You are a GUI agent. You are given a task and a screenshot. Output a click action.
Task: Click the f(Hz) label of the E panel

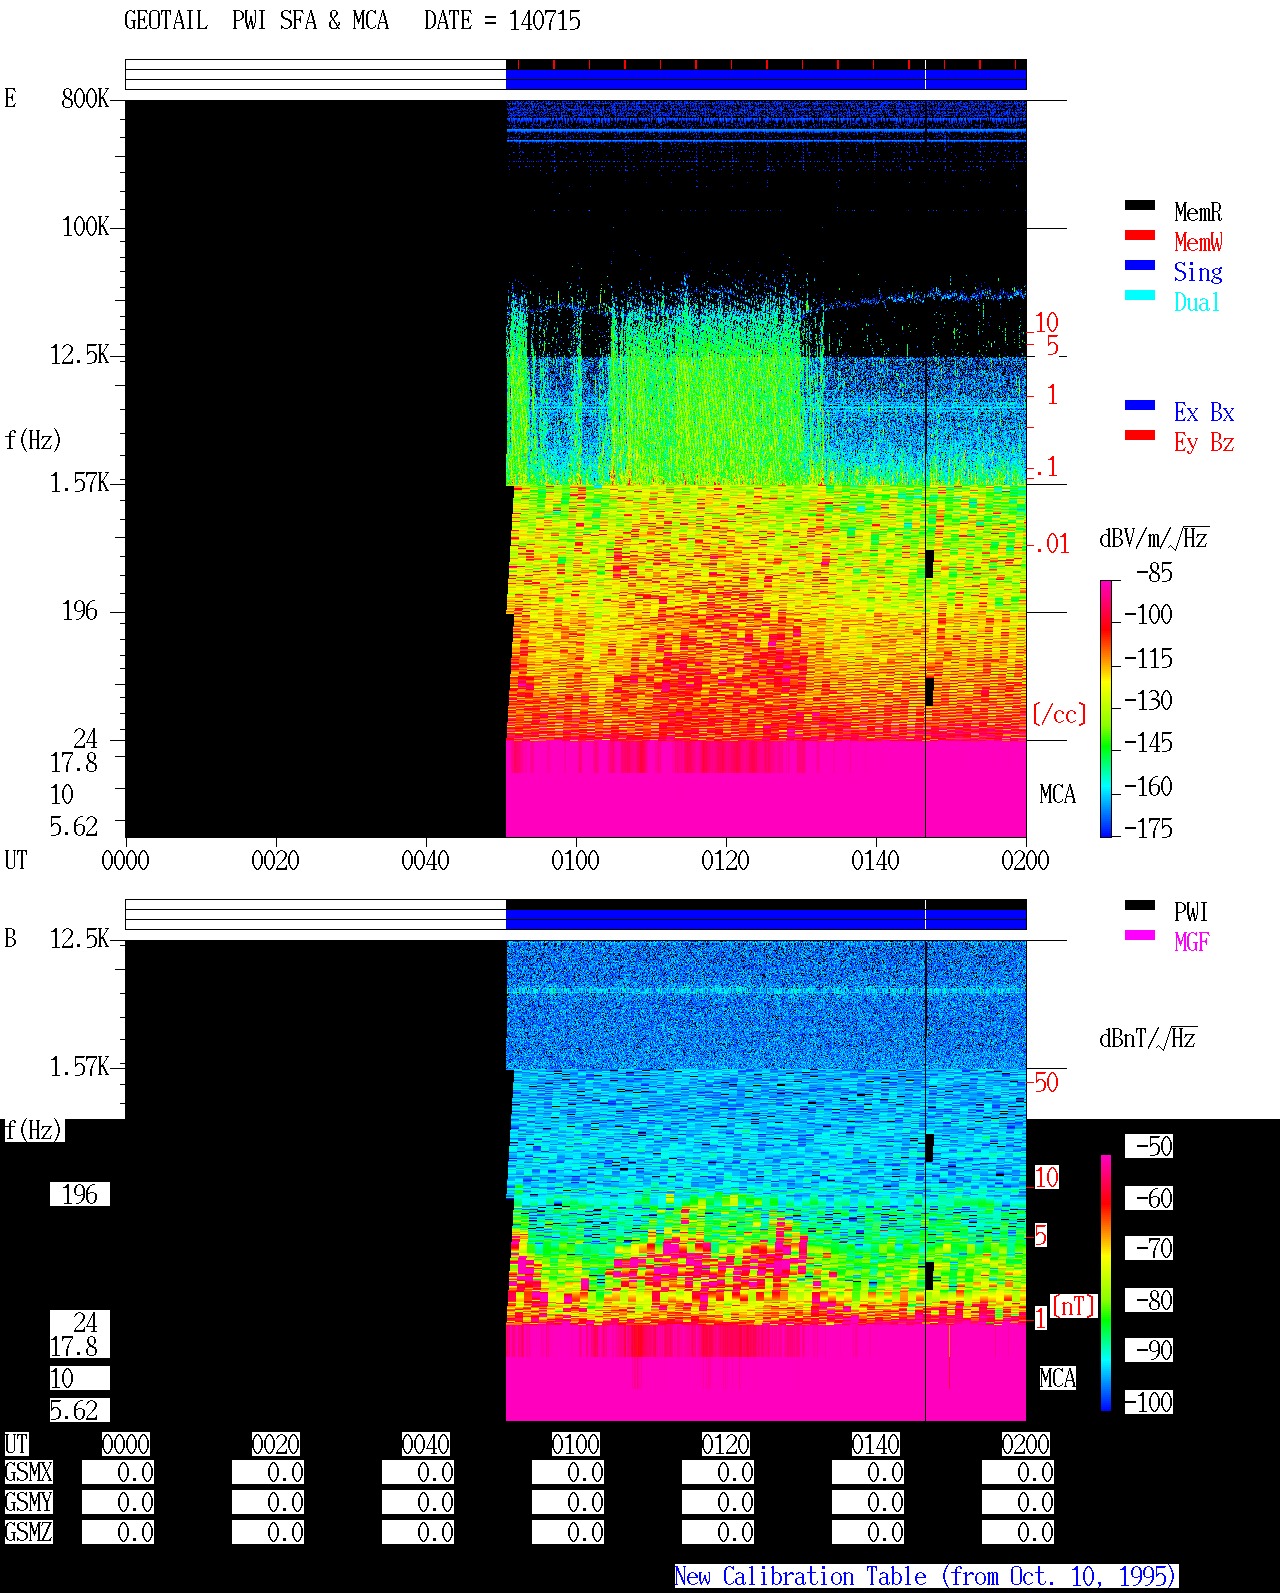(33, 440)
